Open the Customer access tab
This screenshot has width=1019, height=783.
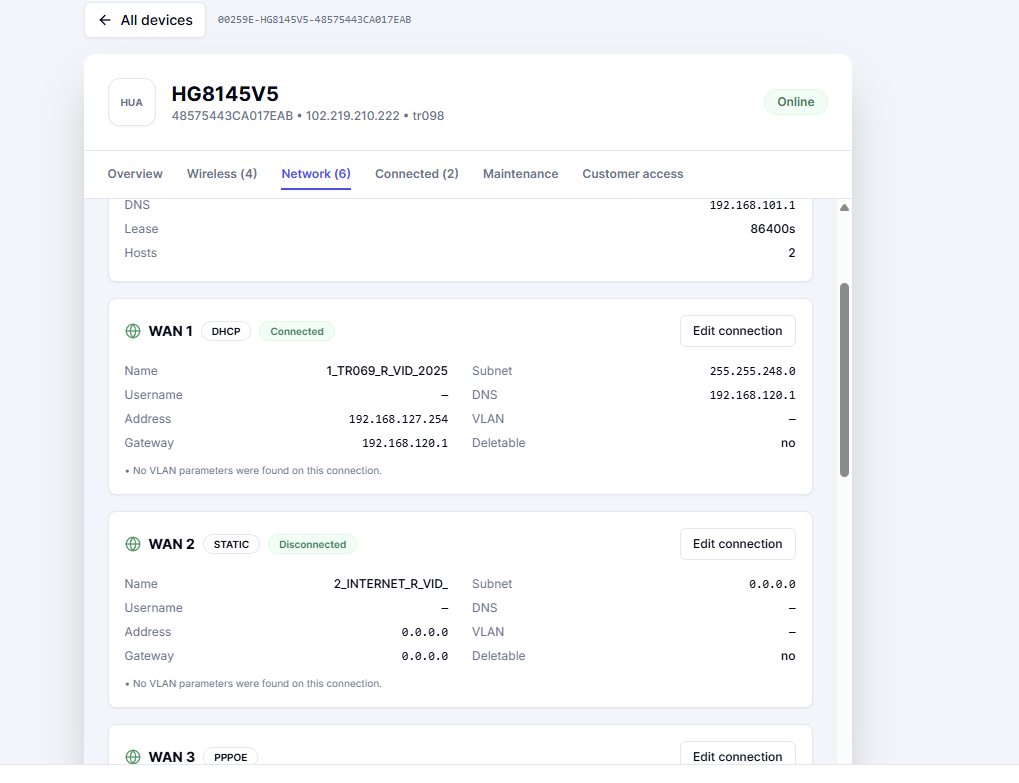(633, 174)
